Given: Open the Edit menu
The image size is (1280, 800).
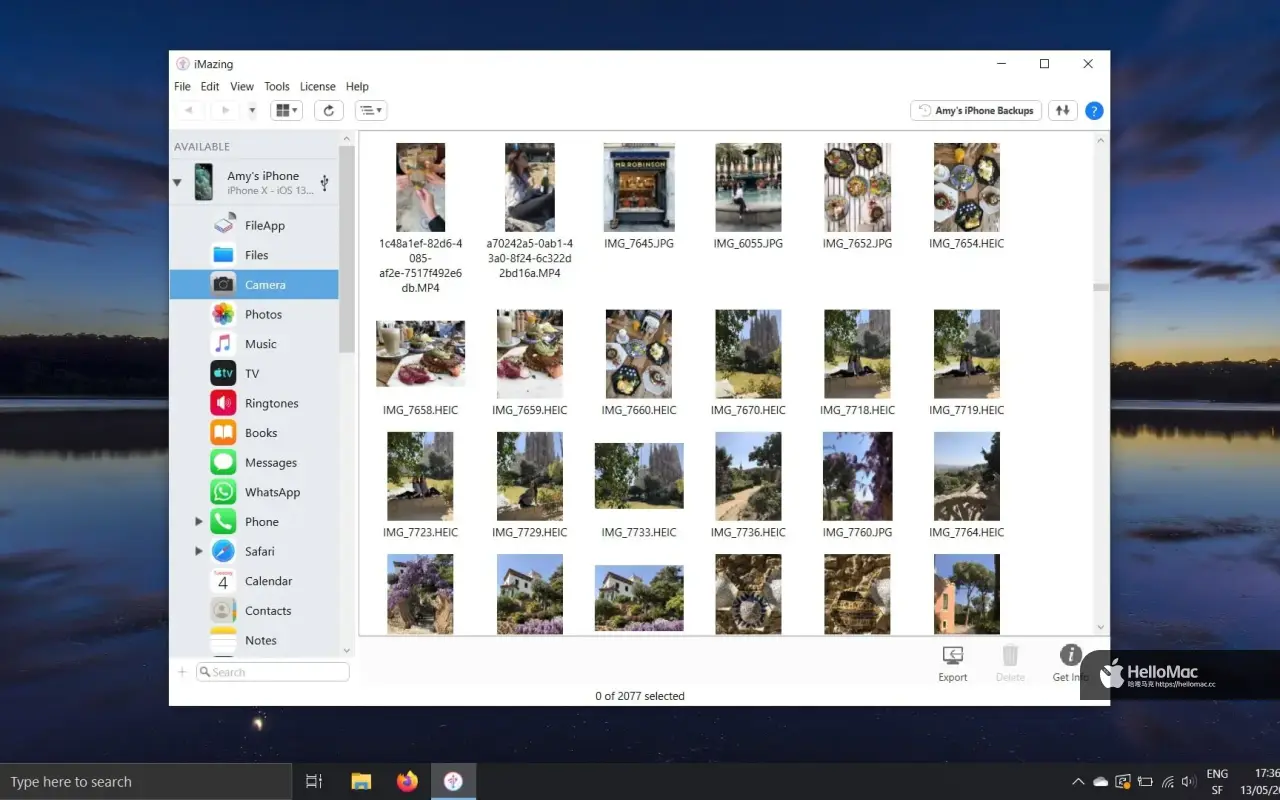Looking at the screenshot, I should click(x=210, y=87).
